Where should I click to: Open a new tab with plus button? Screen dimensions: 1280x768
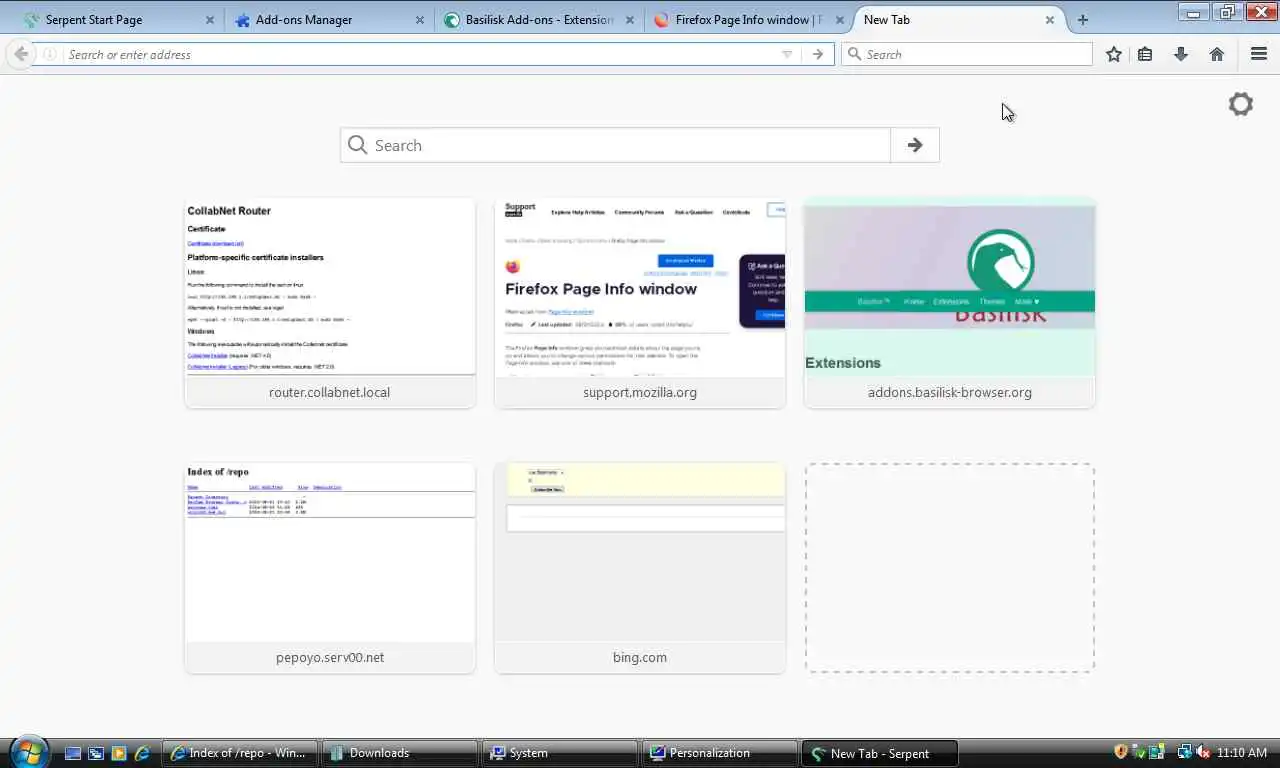coord(1083,20)
